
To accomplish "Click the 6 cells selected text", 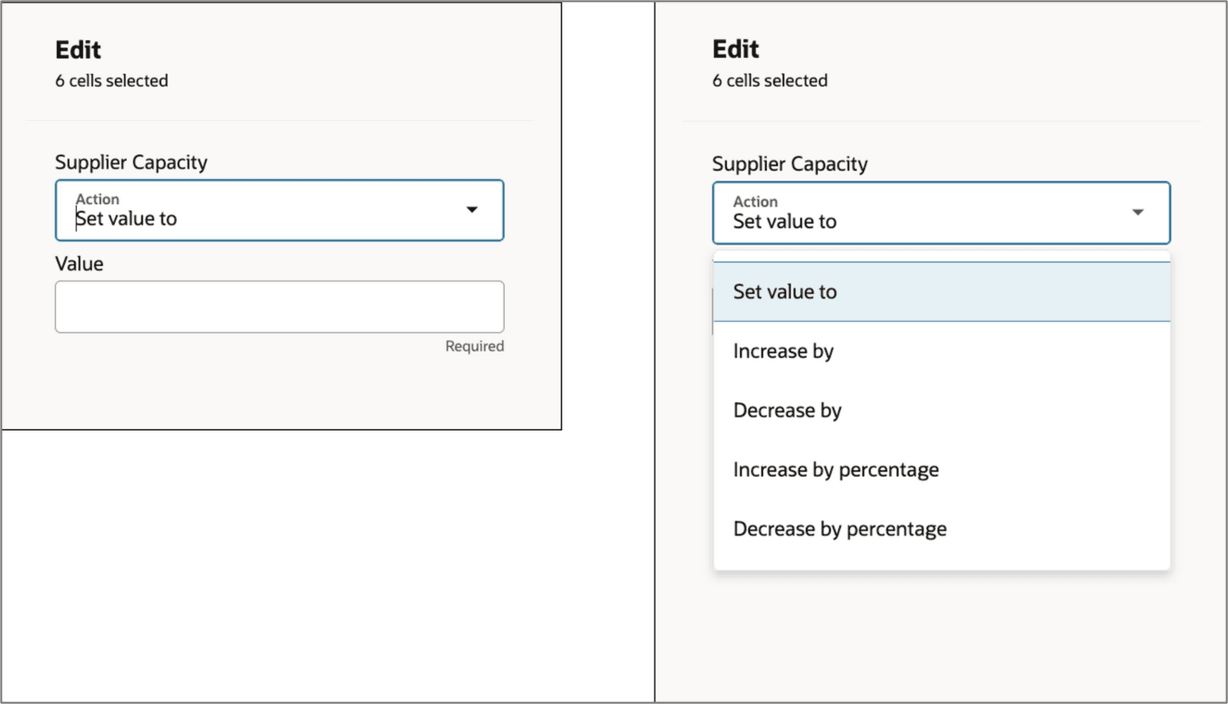I will pos(110,81).
